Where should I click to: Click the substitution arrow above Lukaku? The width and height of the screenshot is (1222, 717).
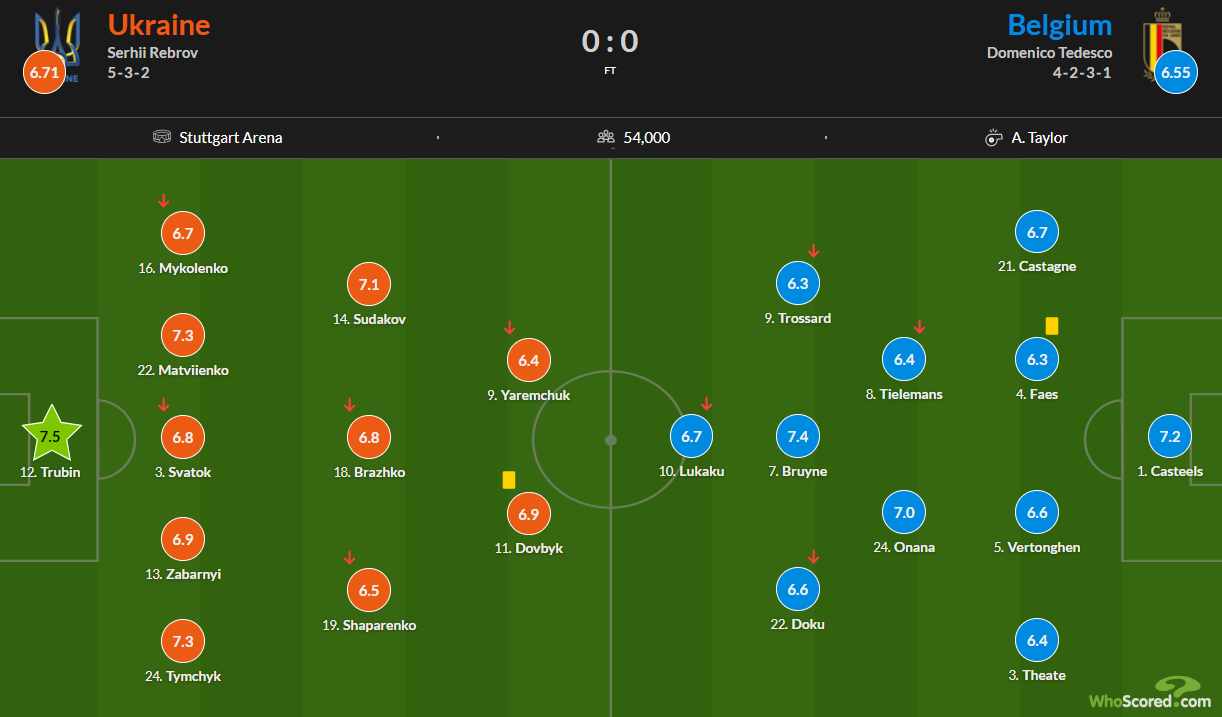point(707,404)
